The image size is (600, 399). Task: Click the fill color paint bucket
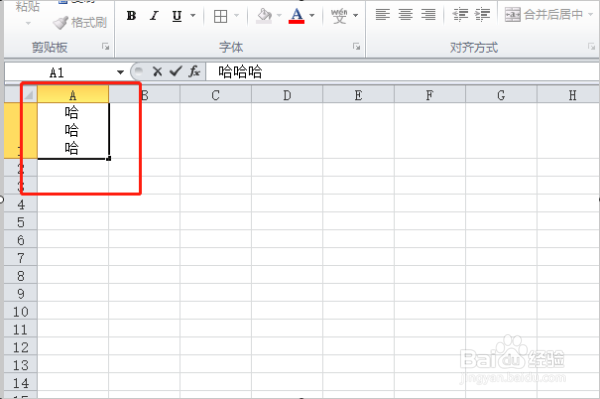(264, 16)
